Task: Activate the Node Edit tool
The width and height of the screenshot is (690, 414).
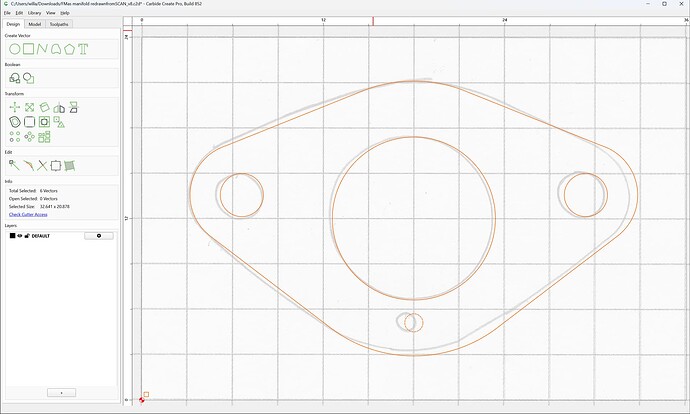Action: point(14,165)
